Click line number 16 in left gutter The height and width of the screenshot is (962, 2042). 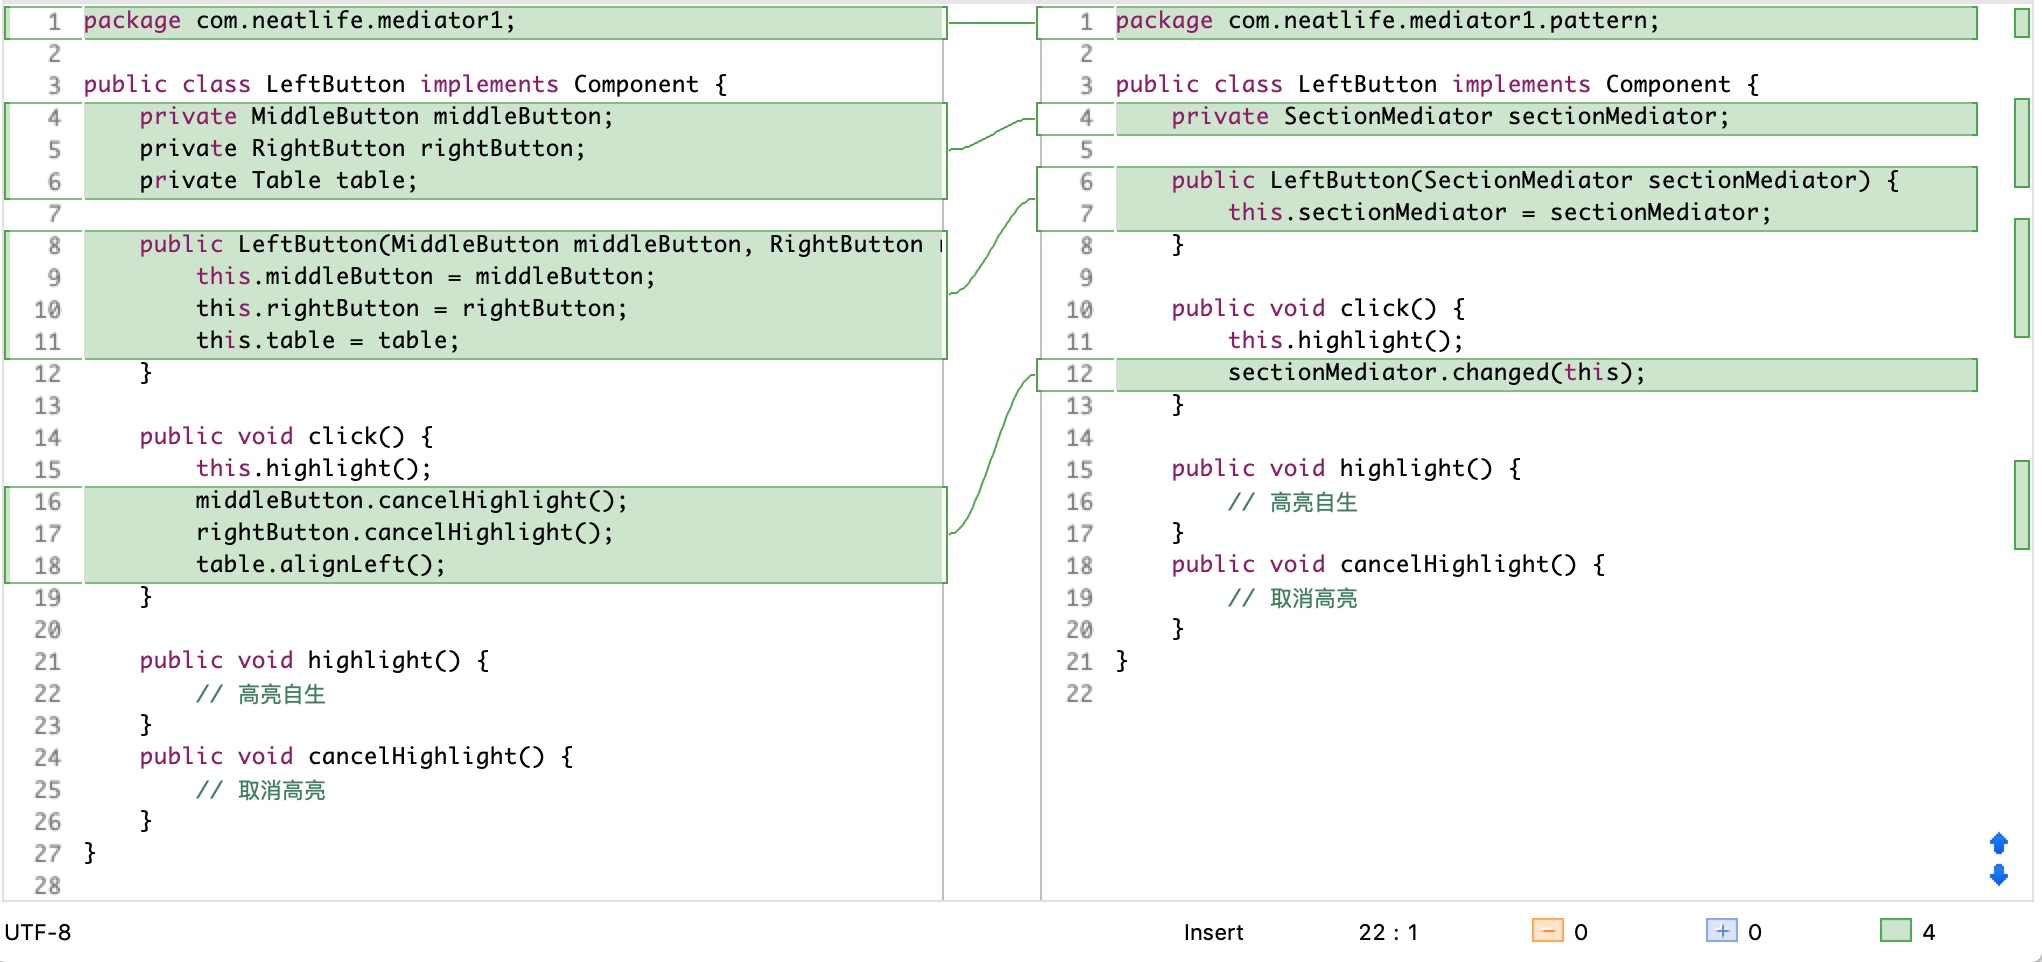[x=47, y=502]
